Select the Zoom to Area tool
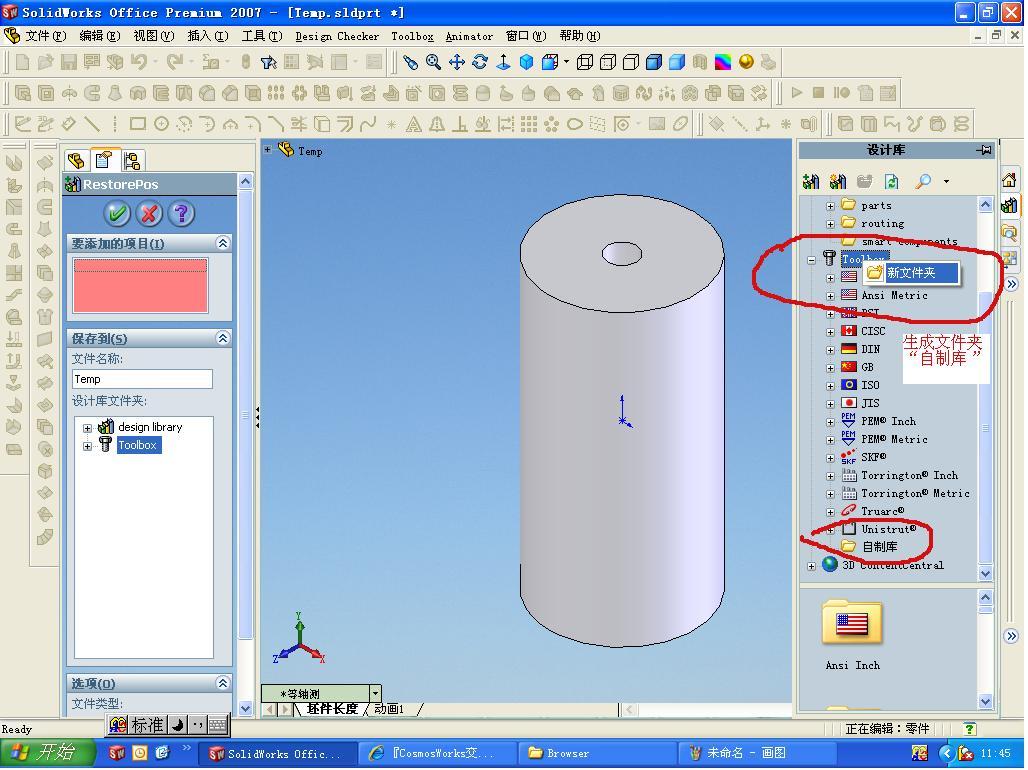Image resolution: width=1028 pixels, height=770 pixels. click(433, 62)
